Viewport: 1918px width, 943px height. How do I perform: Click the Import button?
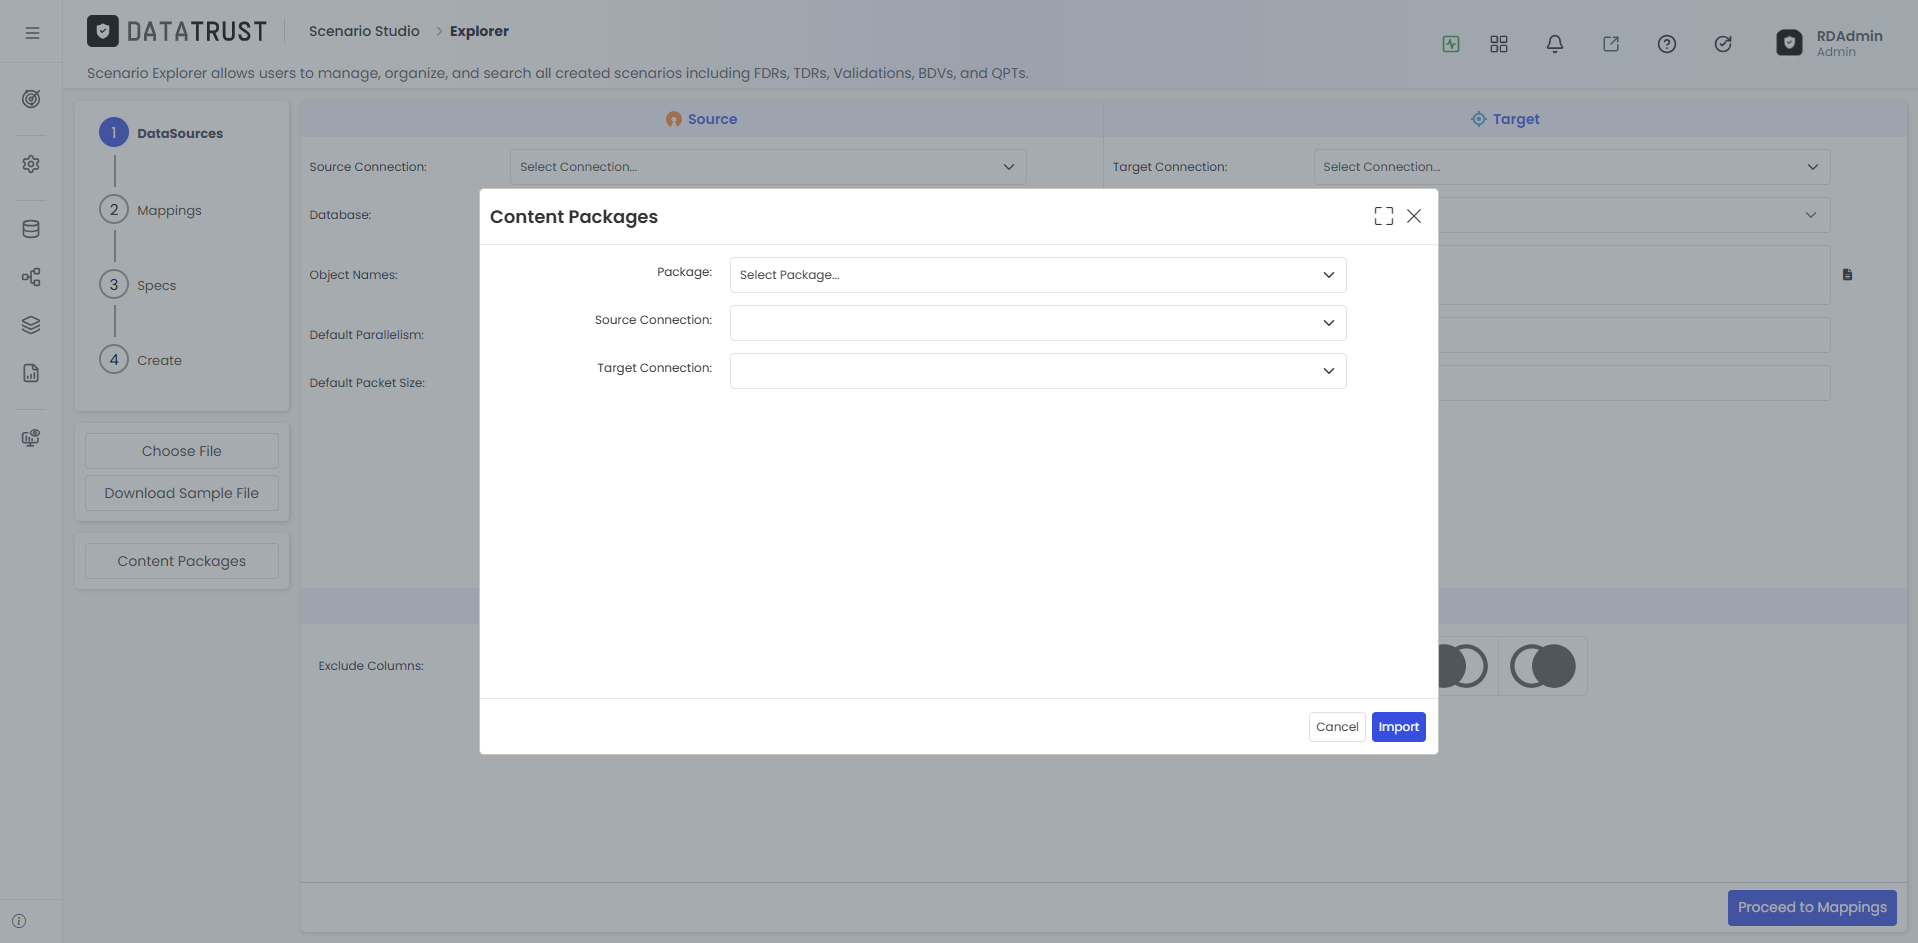1399,727
